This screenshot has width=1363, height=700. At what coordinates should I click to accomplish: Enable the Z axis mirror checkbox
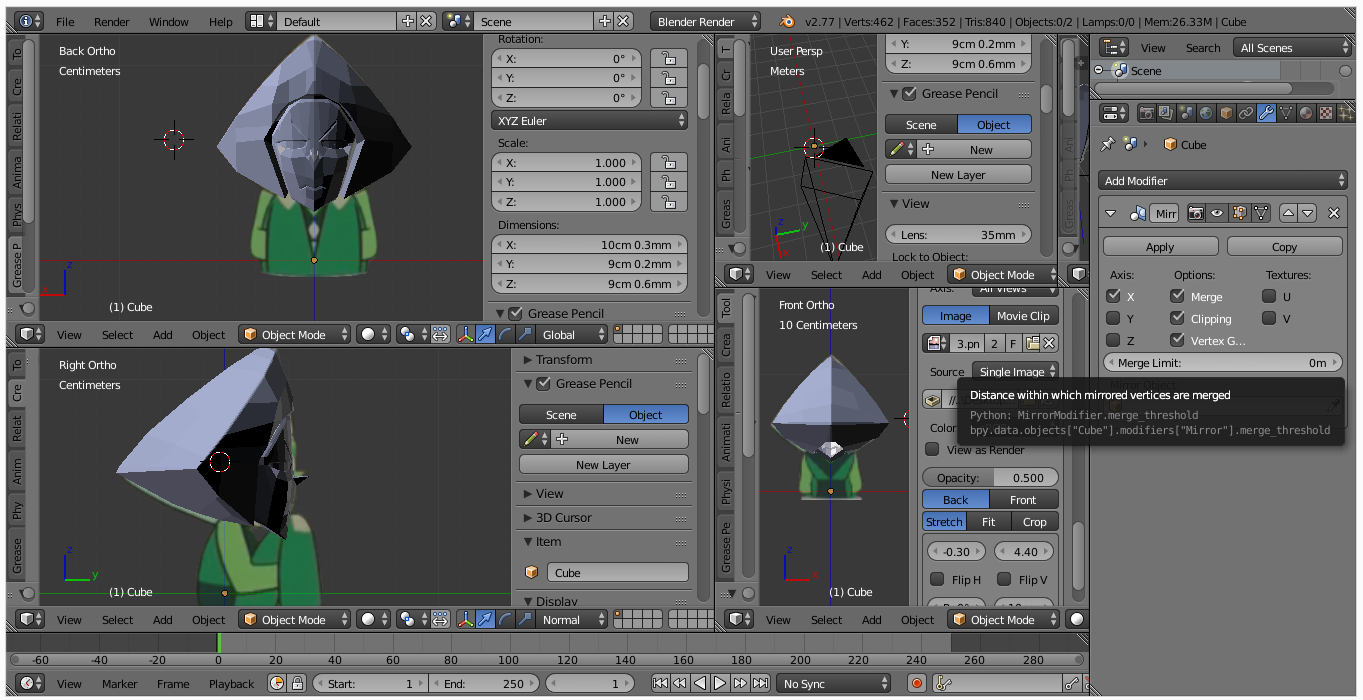(x=1114, y=340)
